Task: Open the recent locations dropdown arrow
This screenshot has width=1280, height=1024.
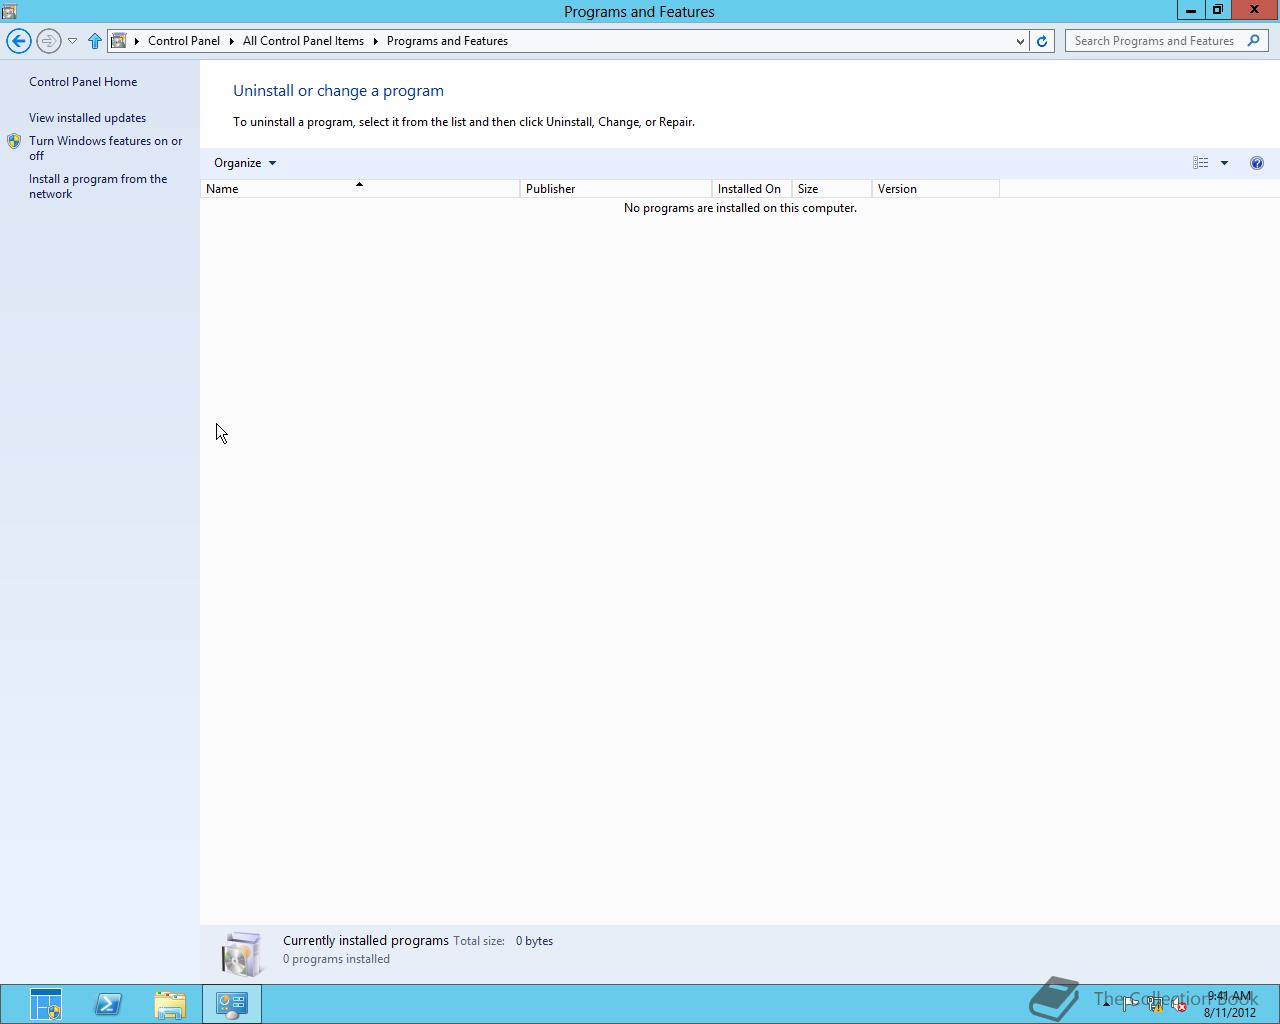Action: pos(72,41)
